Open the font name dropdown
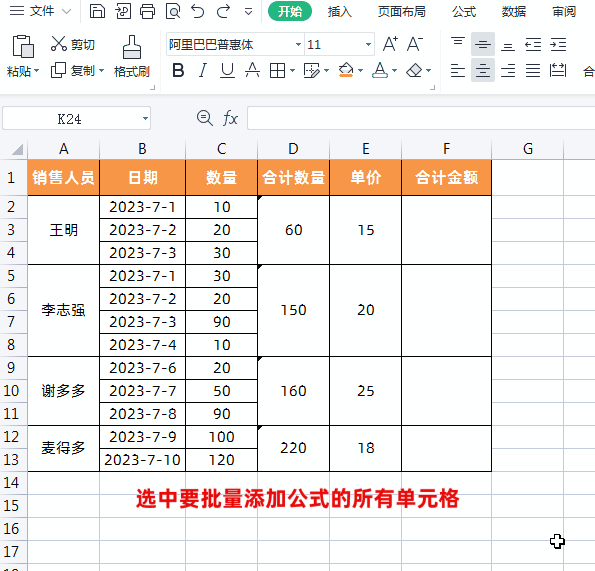 [299, 44]
